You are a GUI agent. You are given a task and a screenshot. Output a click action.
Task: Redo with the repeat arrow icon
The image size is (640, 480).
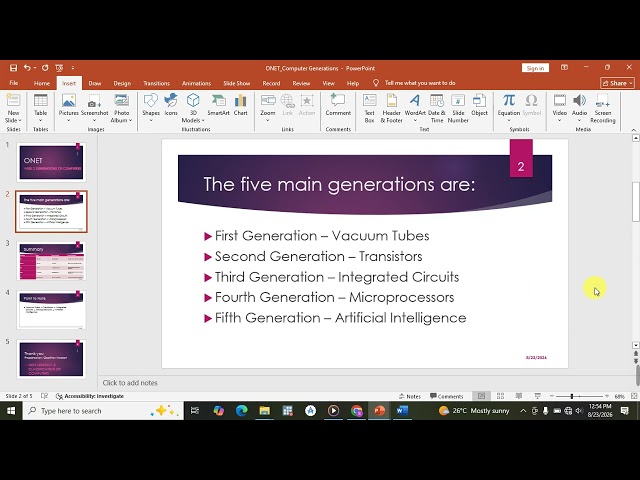point(45,68)
